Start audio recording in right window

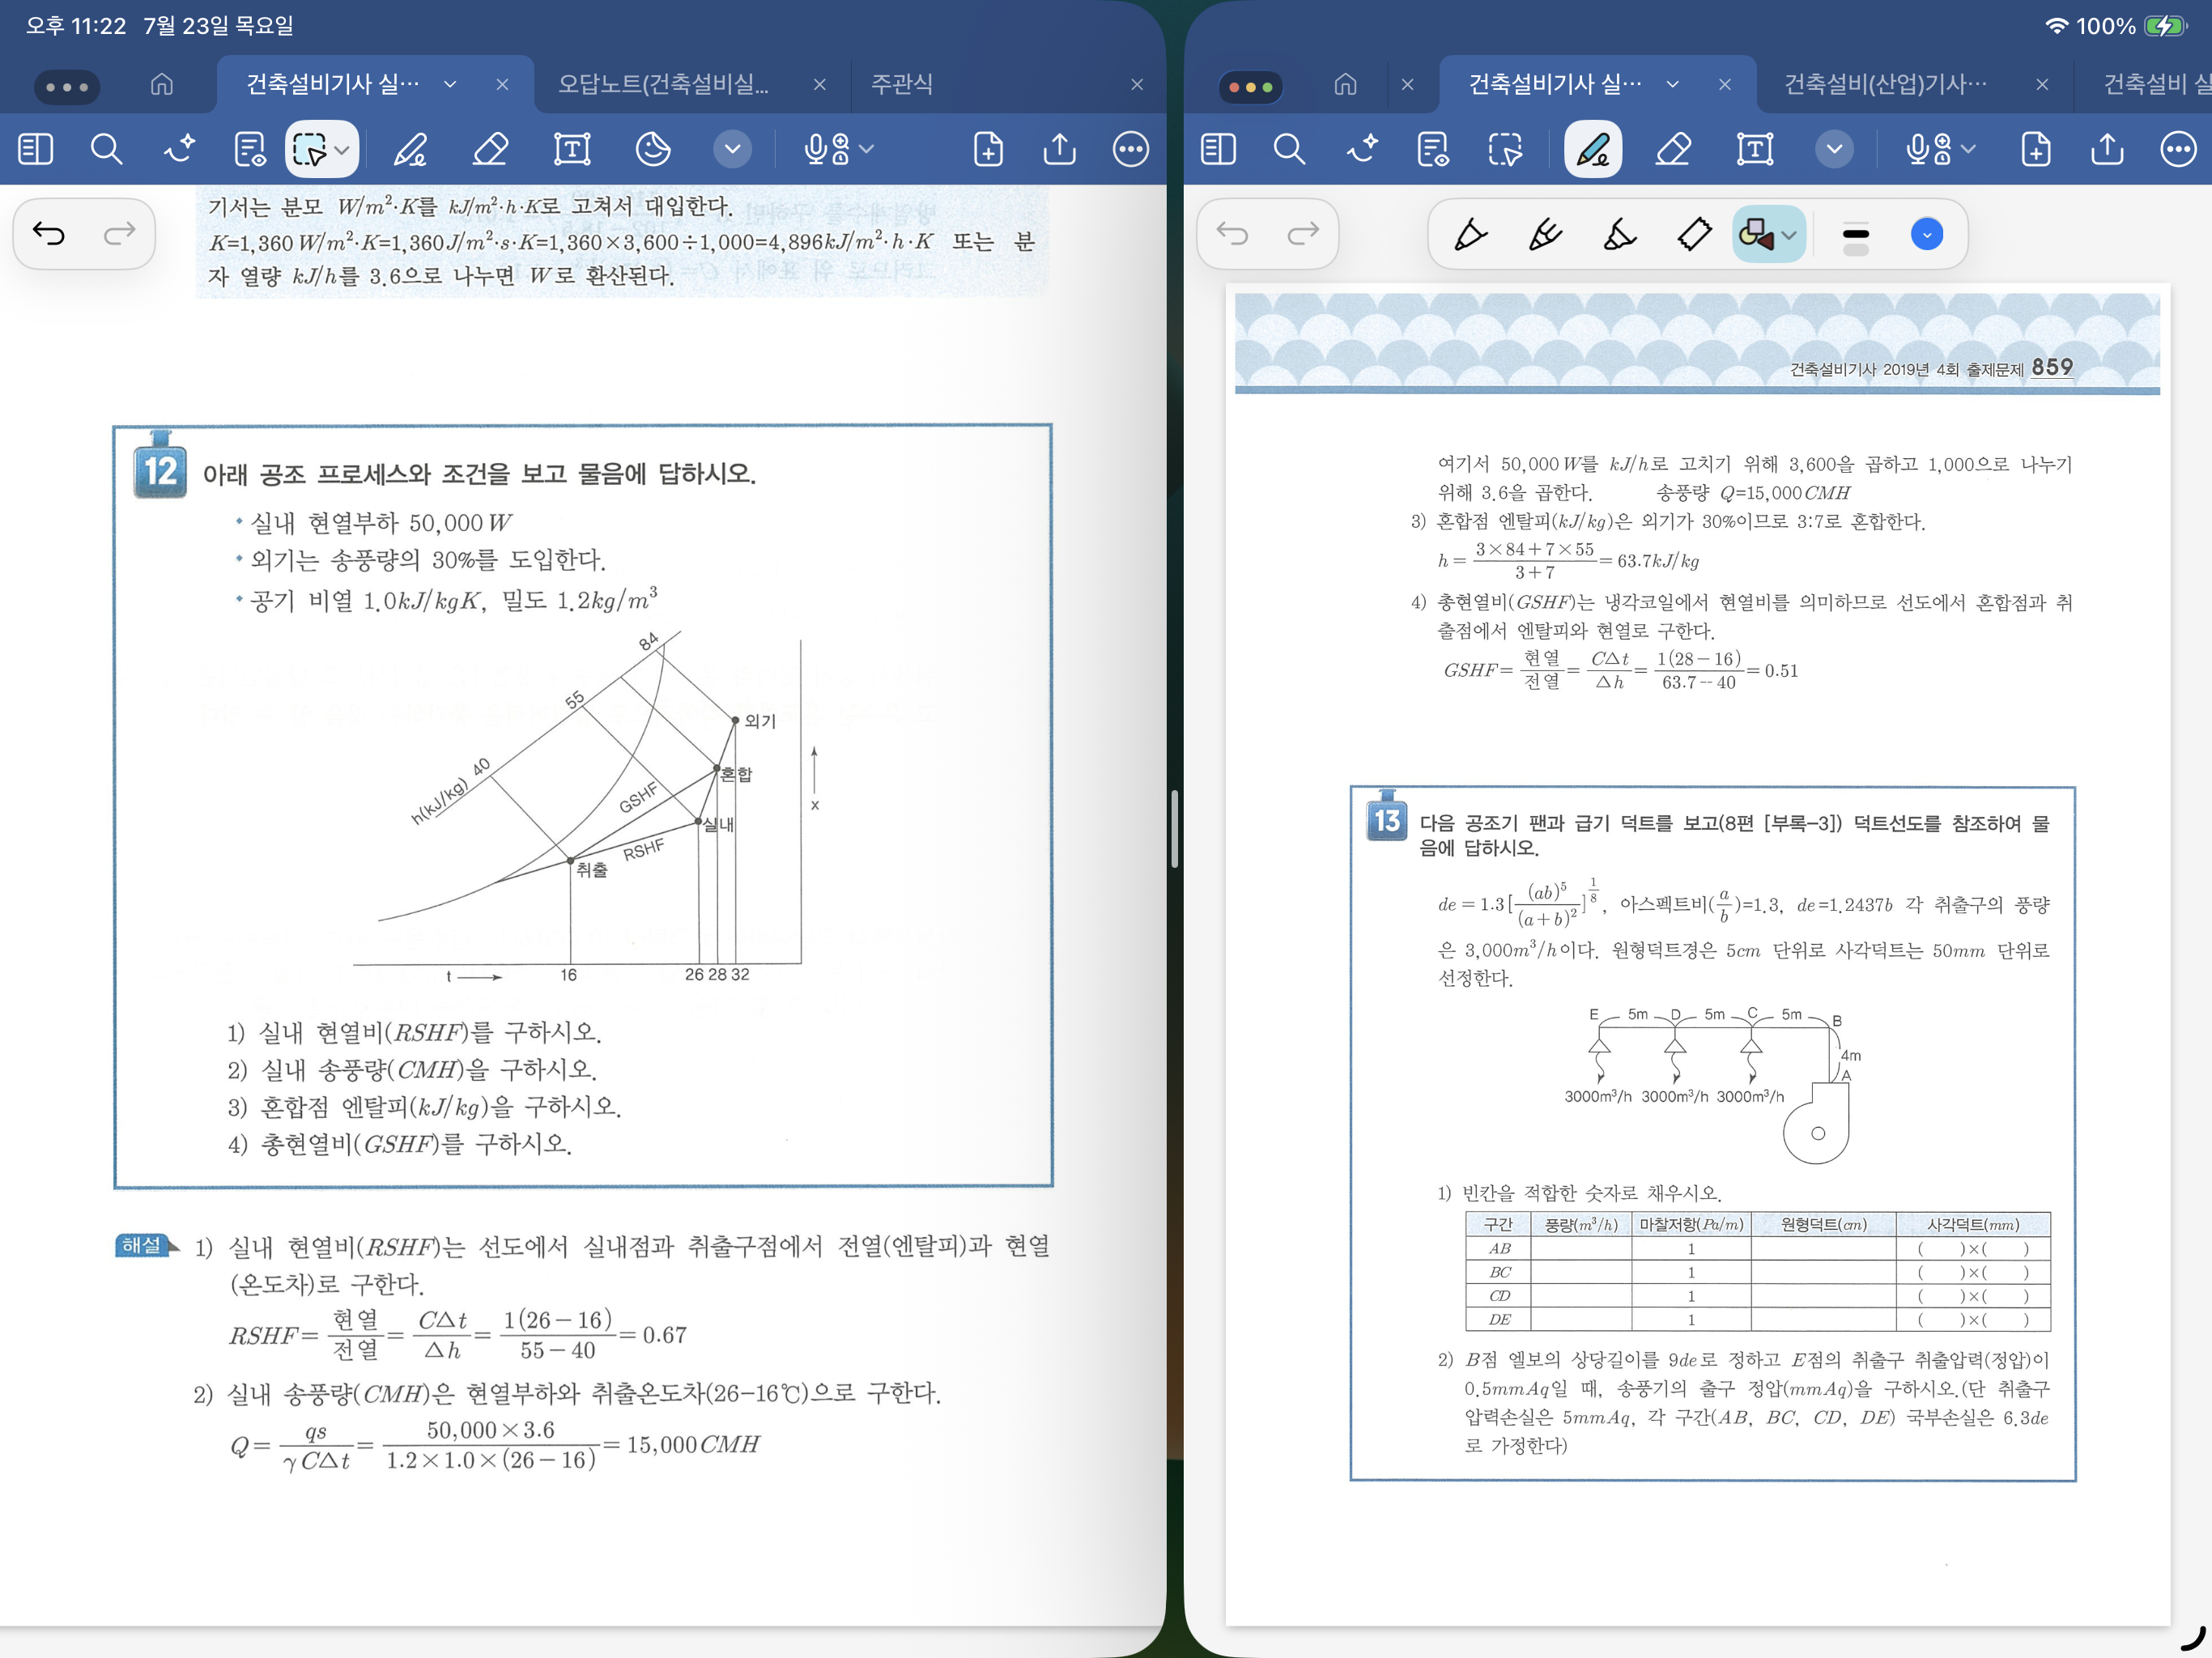pos(1928,149)
